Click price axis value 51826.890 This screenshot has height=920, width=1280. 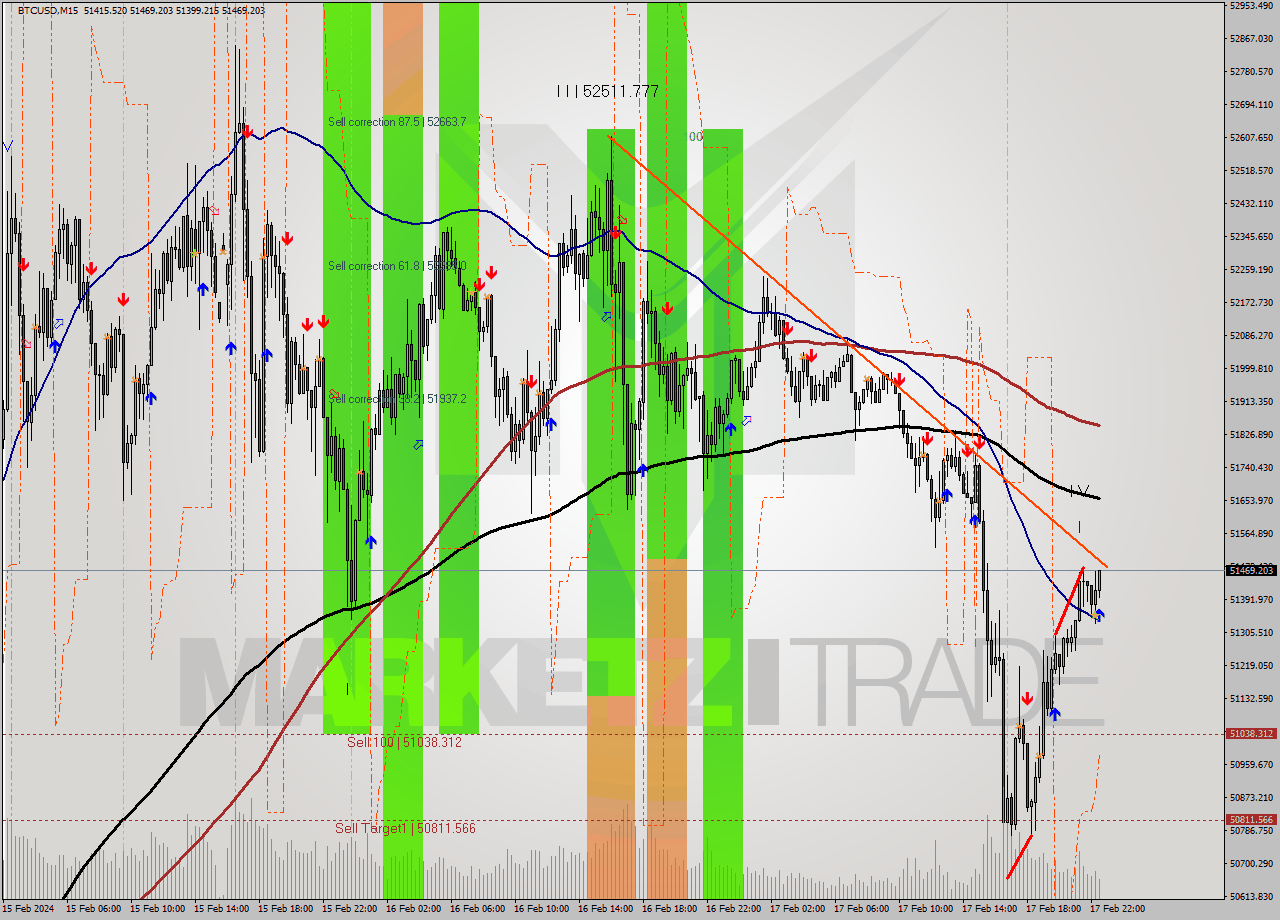pos(1252,435)
